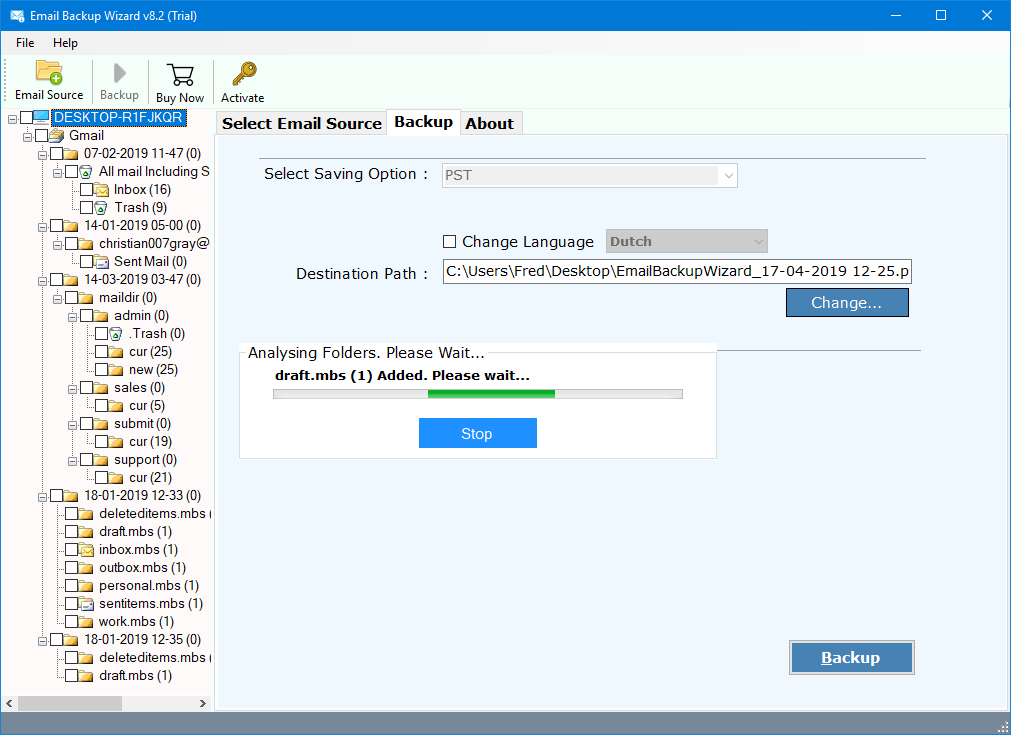The width and height of the screenshot is (1011, 735).
Task: Switch to the About tab
Action: point(489,123)
